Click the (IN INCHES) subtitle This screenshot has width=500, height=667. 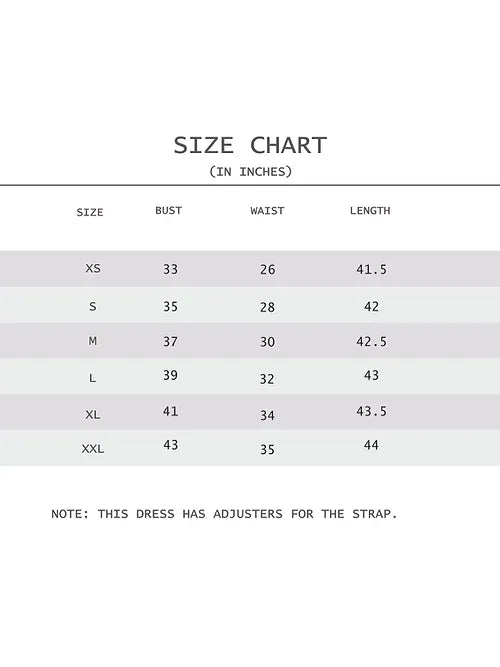point(251,172)
